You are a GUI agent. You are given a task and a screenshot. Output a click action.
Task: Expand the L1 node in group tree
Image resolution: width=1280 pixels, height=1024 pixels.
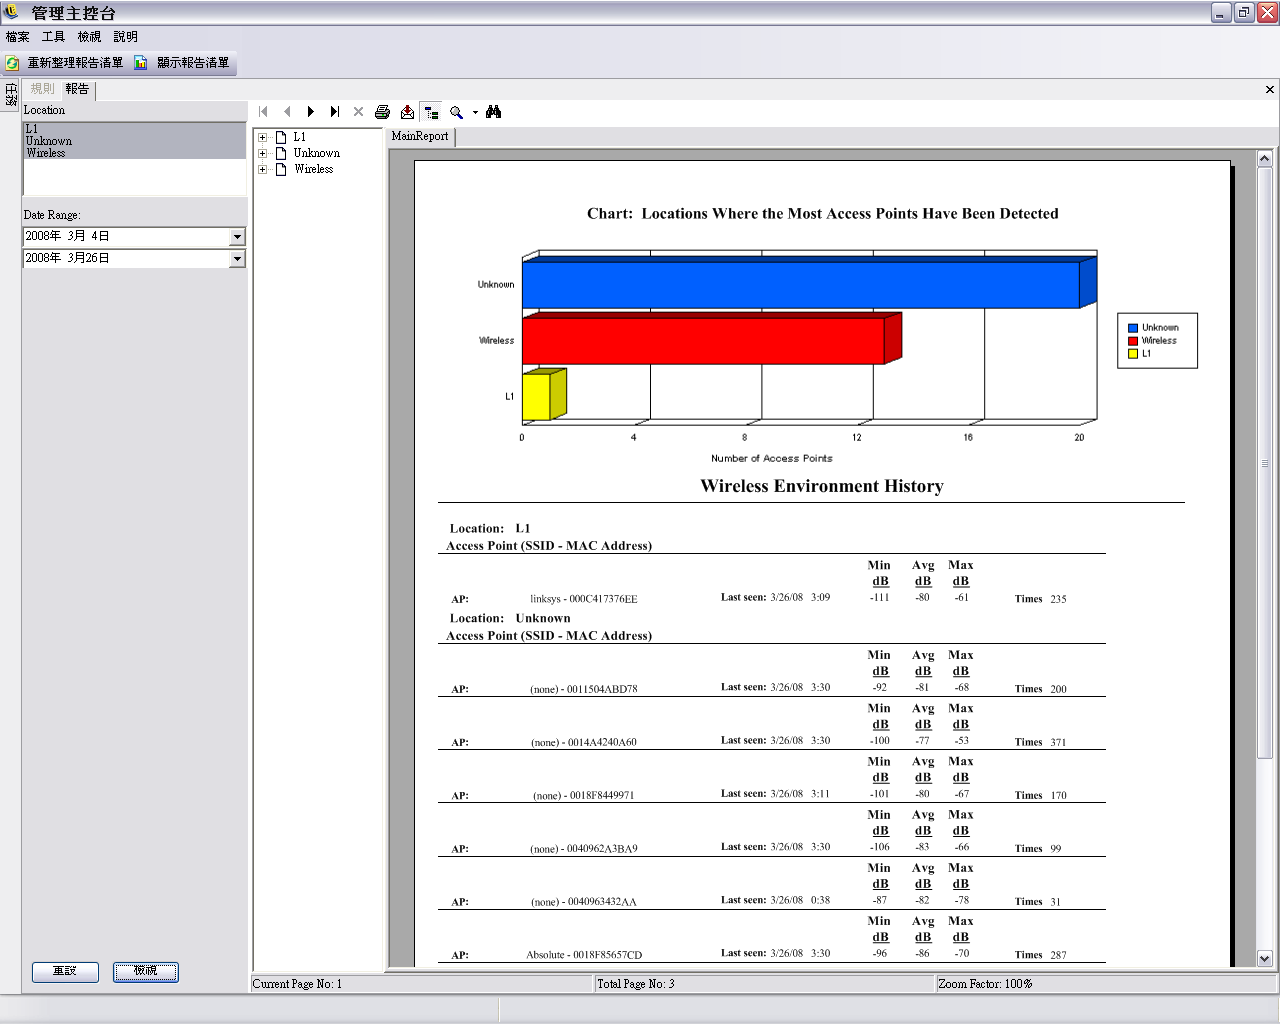263,137
